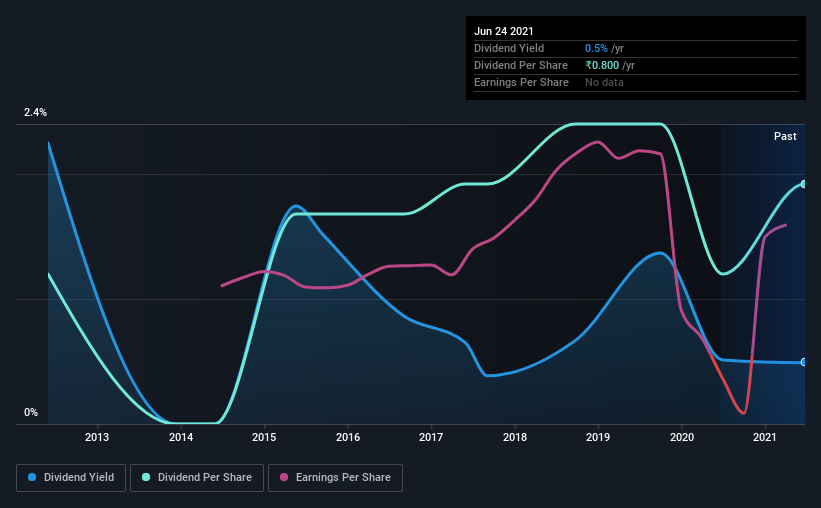Click the 2013 x-axis label
Screen dimensions: 821x508
tap(97, 437)
